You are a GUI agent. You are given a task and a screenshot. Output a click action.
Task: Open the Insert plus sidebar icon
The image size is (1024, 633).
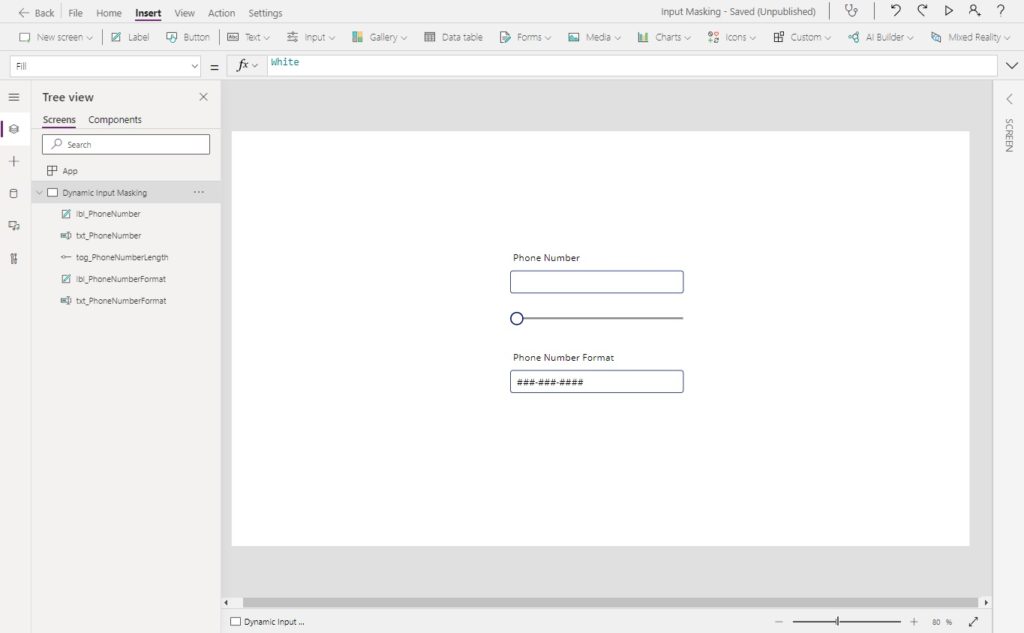14,161
